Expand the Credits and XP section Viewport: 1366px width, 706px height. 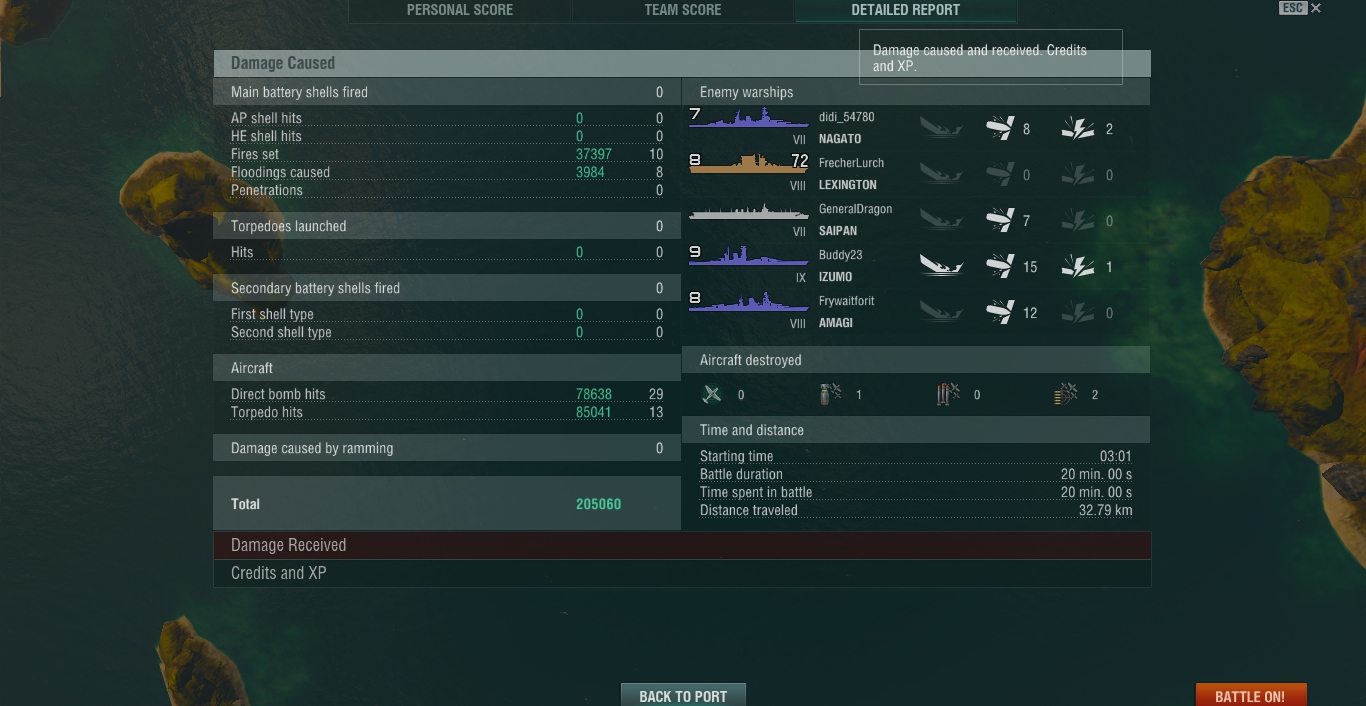(x=682, y=573)
